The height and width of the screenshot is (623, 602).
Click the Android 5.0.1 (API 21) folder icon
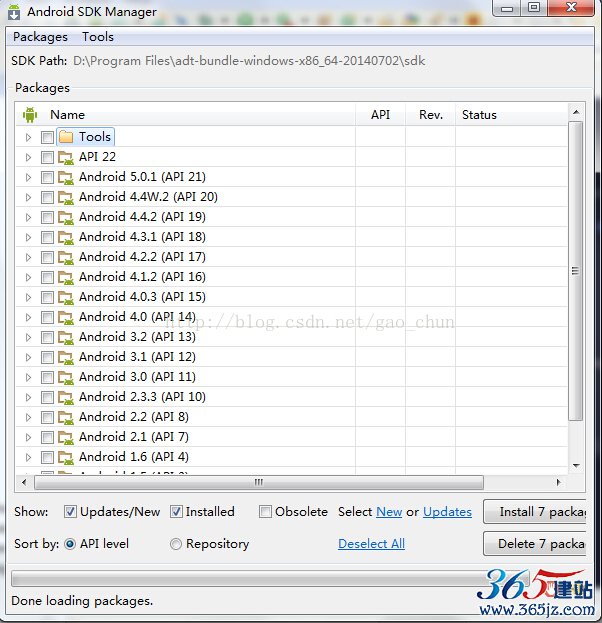(x=66, y=177)
